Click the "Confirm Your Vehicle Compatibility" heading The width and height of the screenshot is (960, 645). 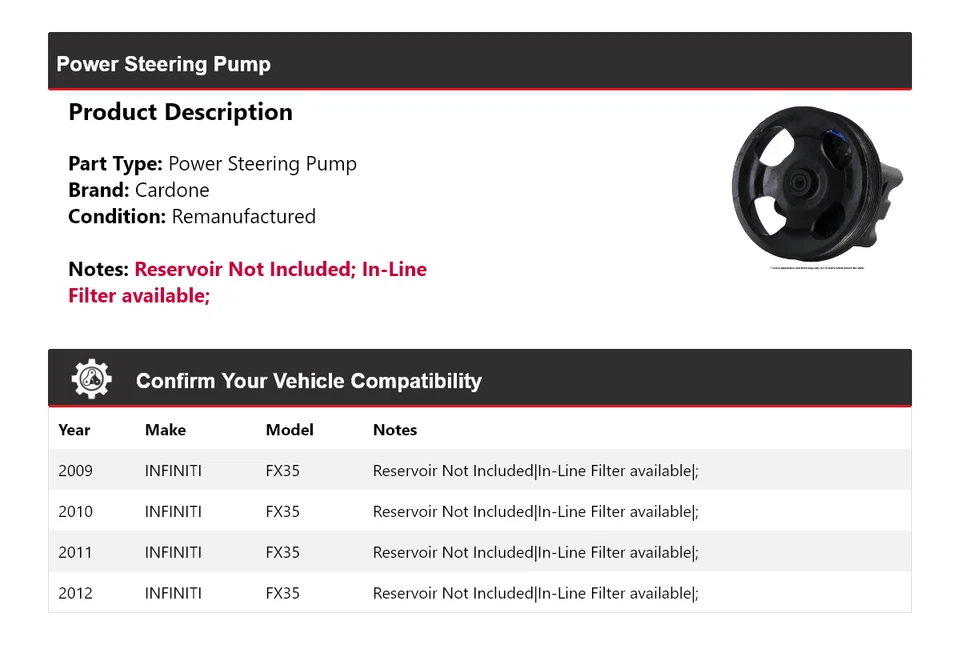308,381
